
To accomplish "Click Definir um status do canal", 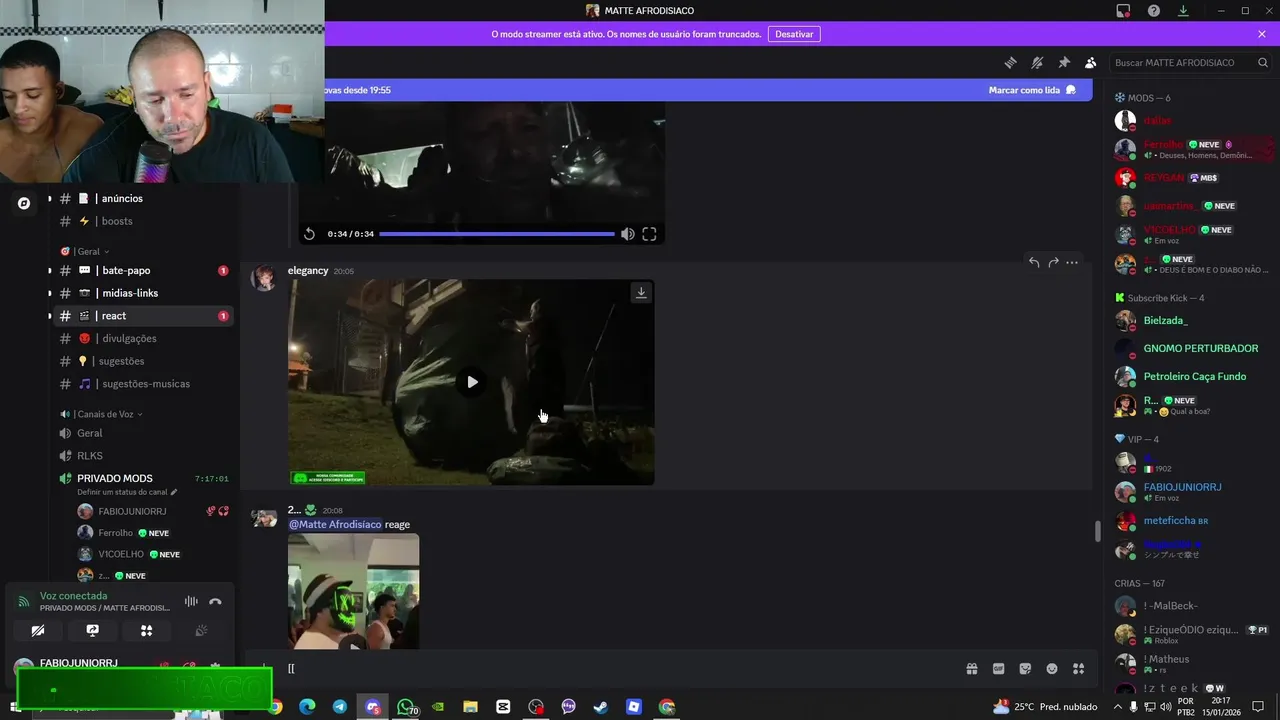I will (x=127, y=492).
